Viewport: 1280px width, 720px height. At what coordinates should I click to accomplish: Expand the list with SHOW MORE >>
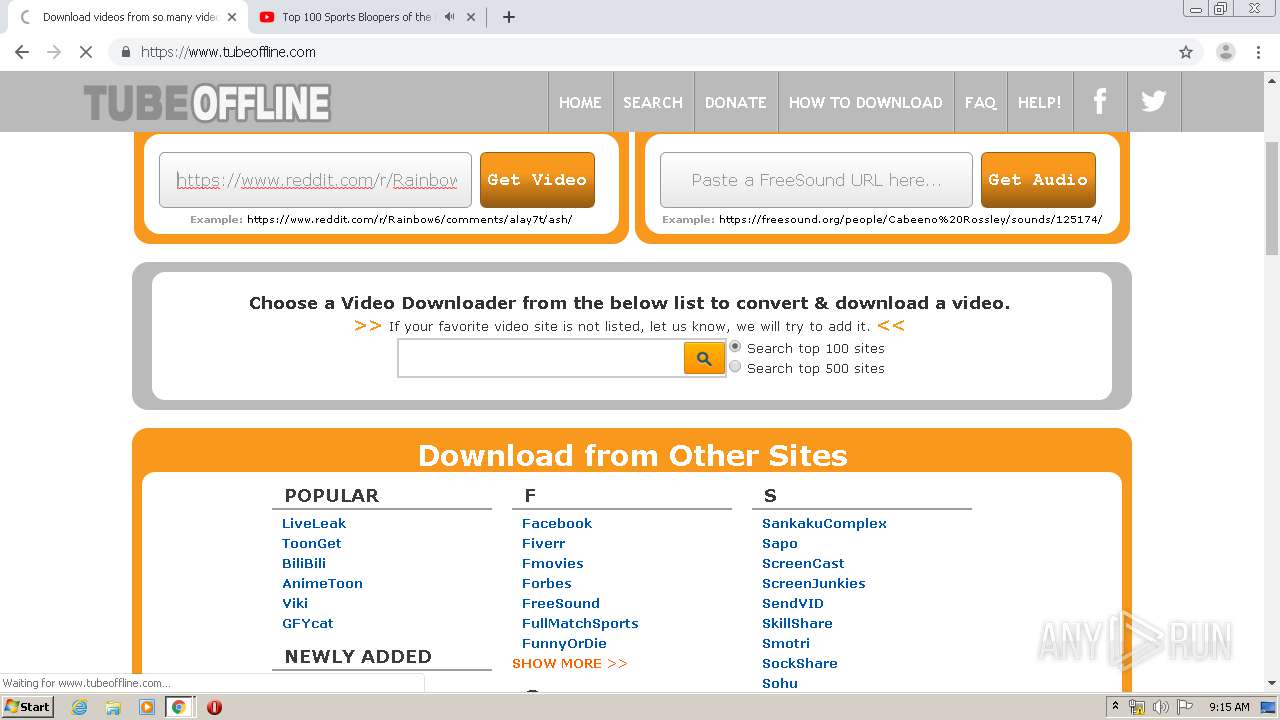(570, 663)
